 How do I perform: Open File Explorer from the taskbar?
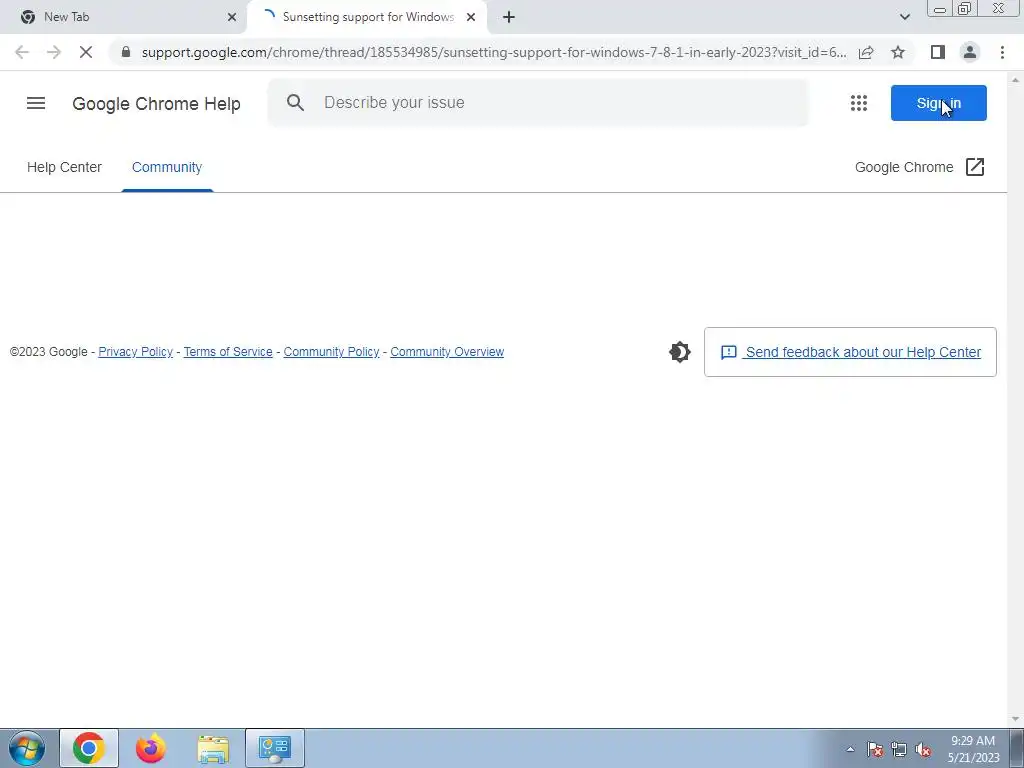click(213, 748)
